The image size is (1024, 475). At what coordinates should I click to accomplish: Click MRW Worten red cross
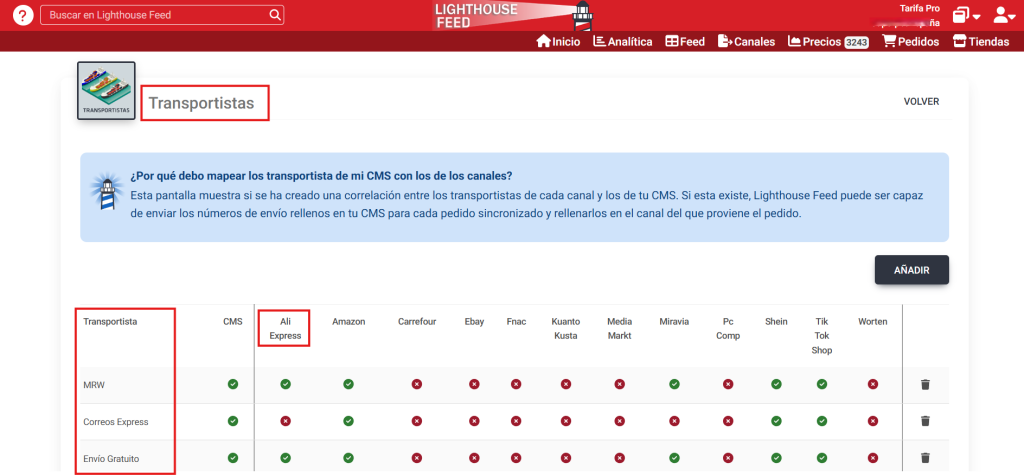point(873,384)
